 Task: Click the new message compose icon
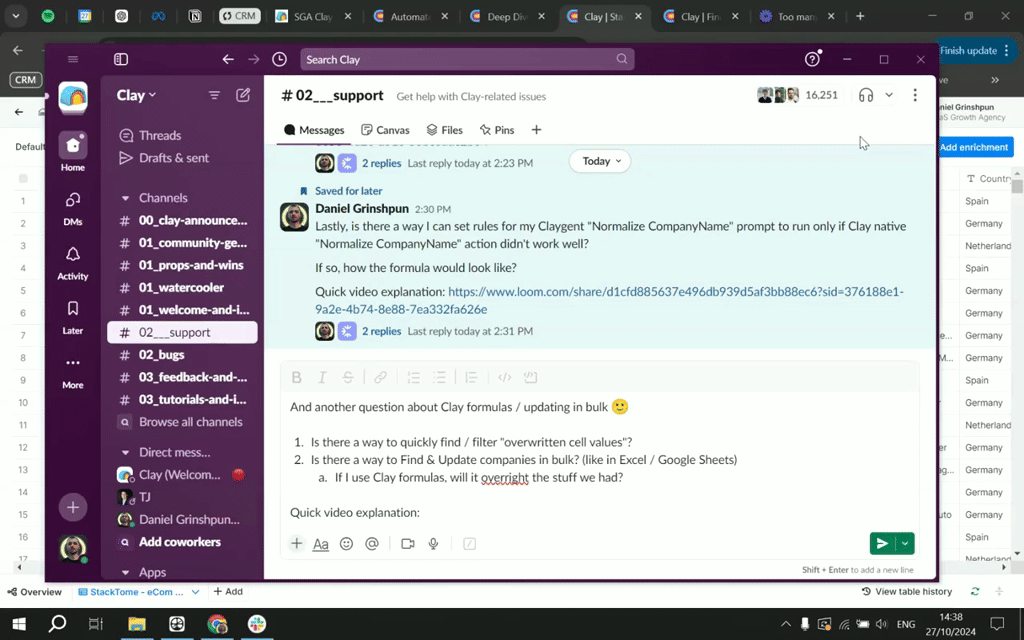pyautogui.click(x=243, y=95)
